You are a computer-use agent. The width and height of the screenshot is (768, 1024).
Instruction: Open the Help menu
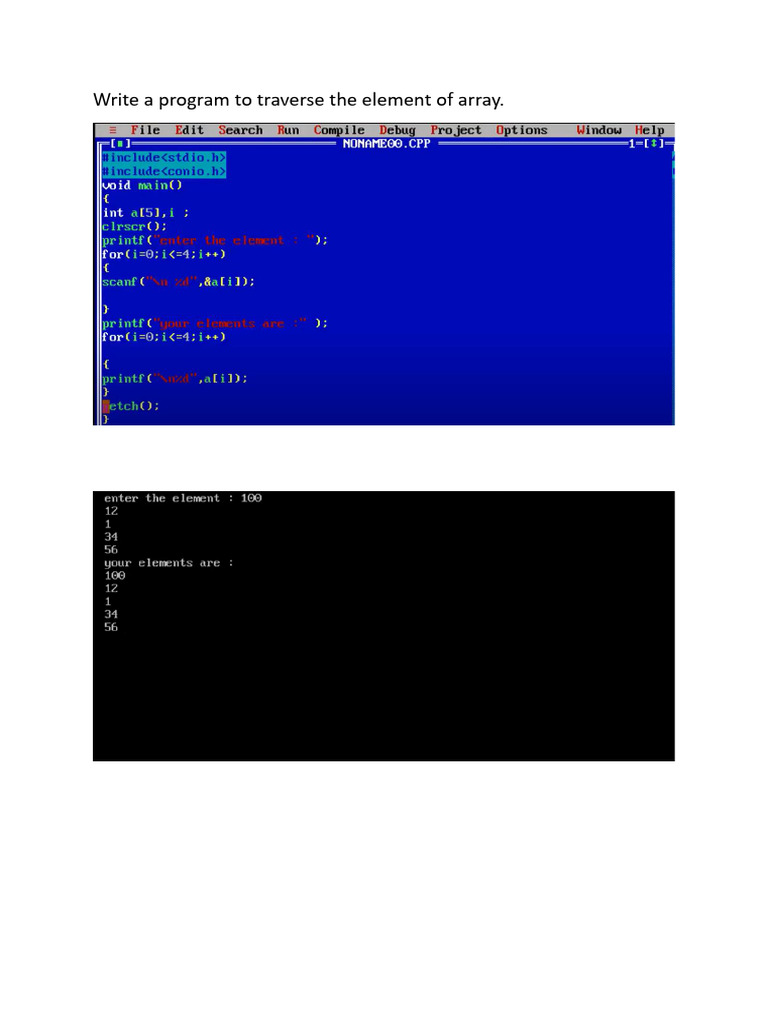coord(649,131)
